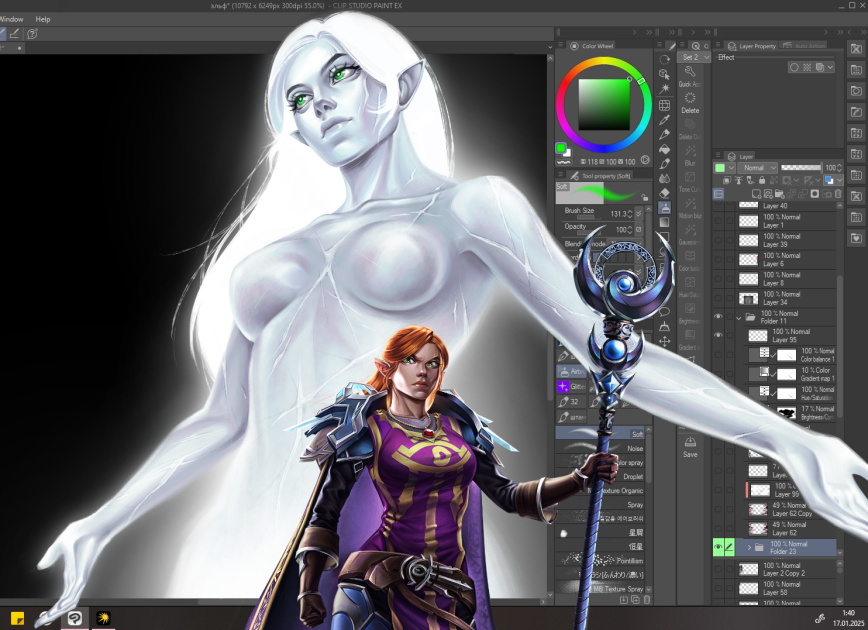Viewport: 868px width, 630px height.
Task: Click the layer opacity slider bar
Action: [801, 168]
